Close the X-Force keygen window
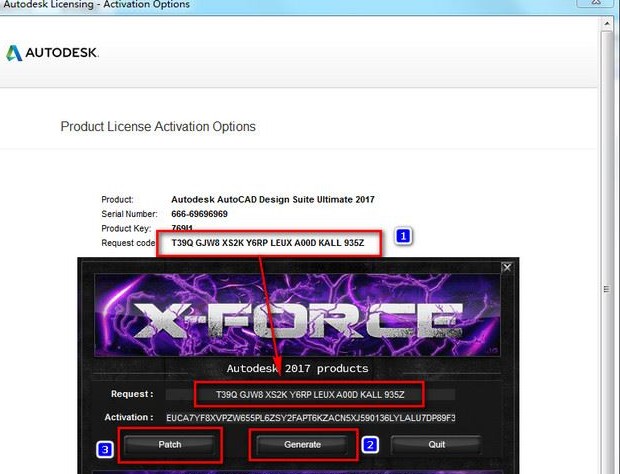 (507, 268)
